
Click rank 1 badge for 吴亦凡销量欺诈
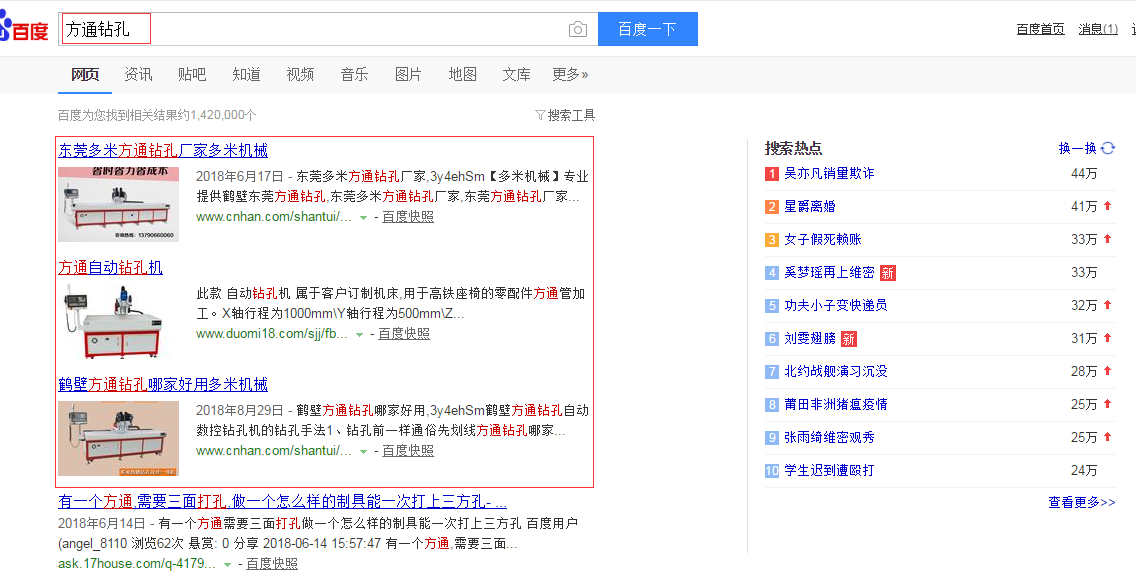772,174
